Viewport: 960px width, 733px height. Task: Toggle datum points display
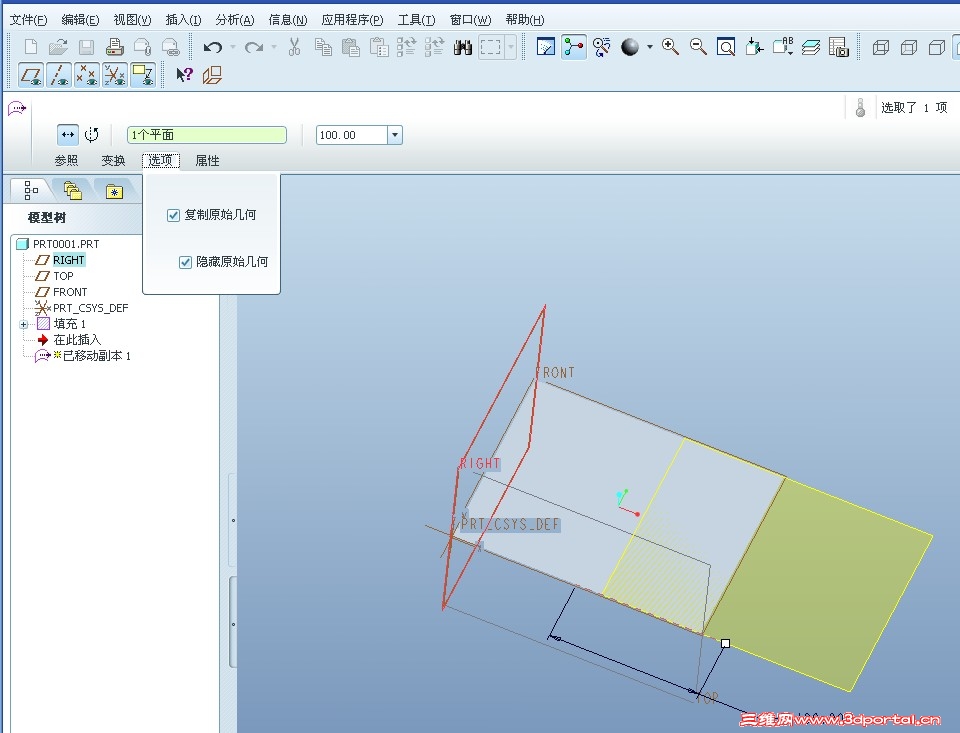[x=87, y=75]
